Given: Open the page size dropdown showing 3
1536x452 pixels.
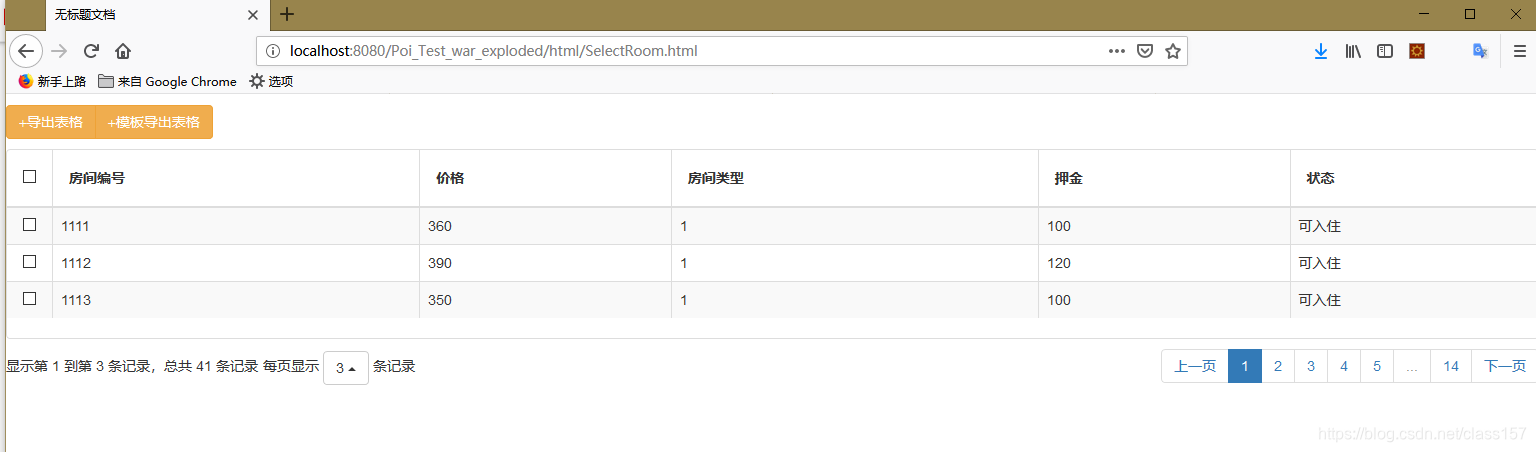Looking at the screenshot, I should pos(346,368).
